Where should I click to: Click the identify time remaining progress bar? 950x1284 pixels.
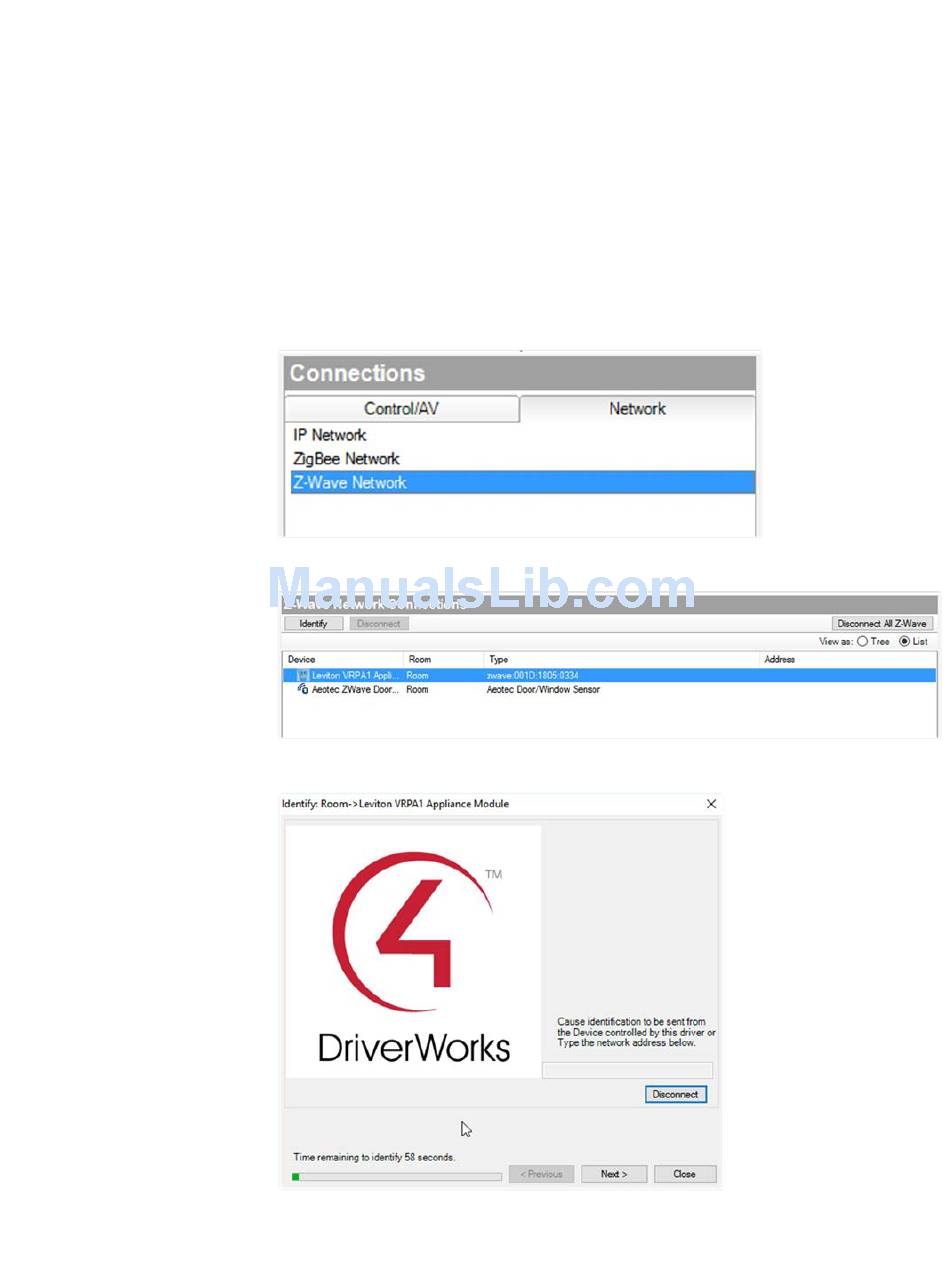[x=397, y=1177]
